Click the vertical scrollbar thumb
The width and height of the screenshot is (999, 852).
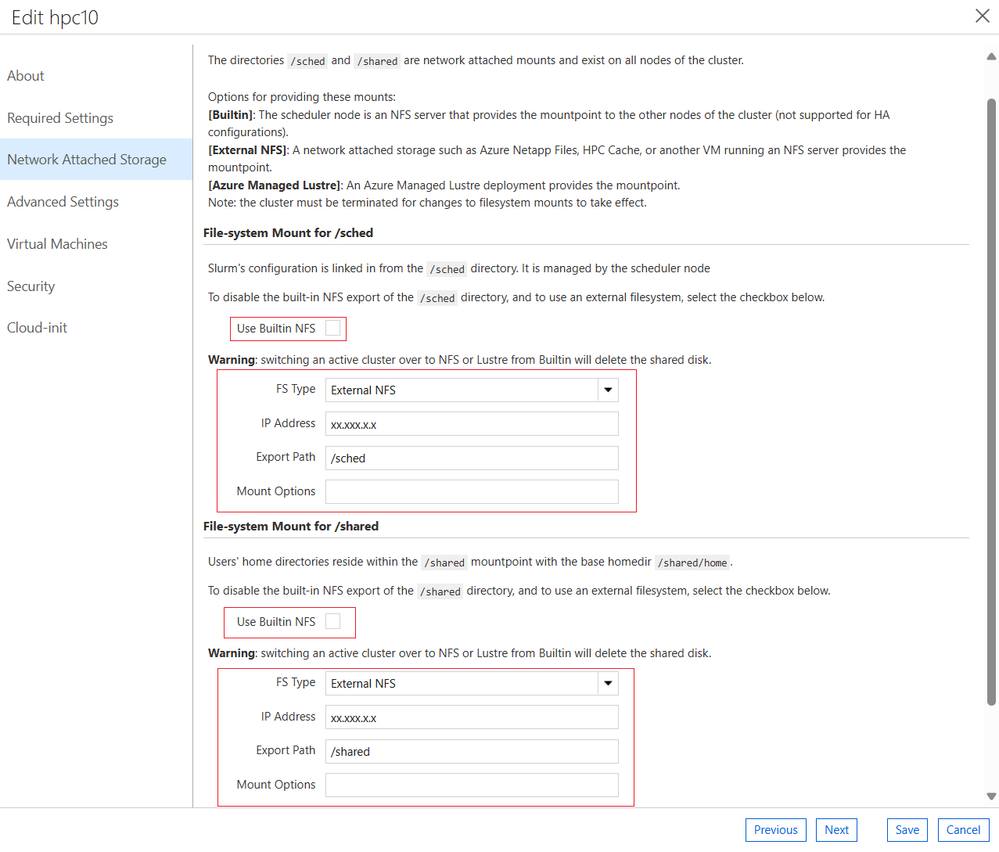tap(991, 401)
